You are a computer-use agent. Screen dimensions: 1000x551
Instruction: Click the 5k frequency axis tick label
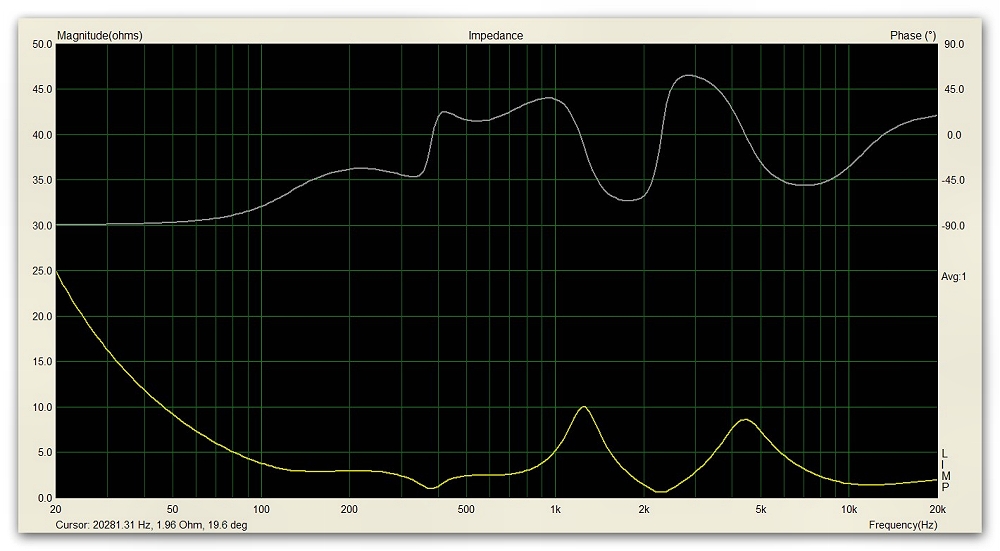[x=761, y=509]
